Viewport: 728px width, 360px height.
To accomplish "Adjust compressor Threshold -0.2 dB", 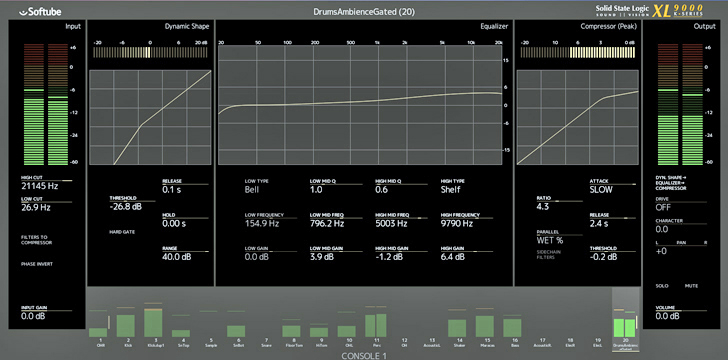I will [x=613, y=253].
